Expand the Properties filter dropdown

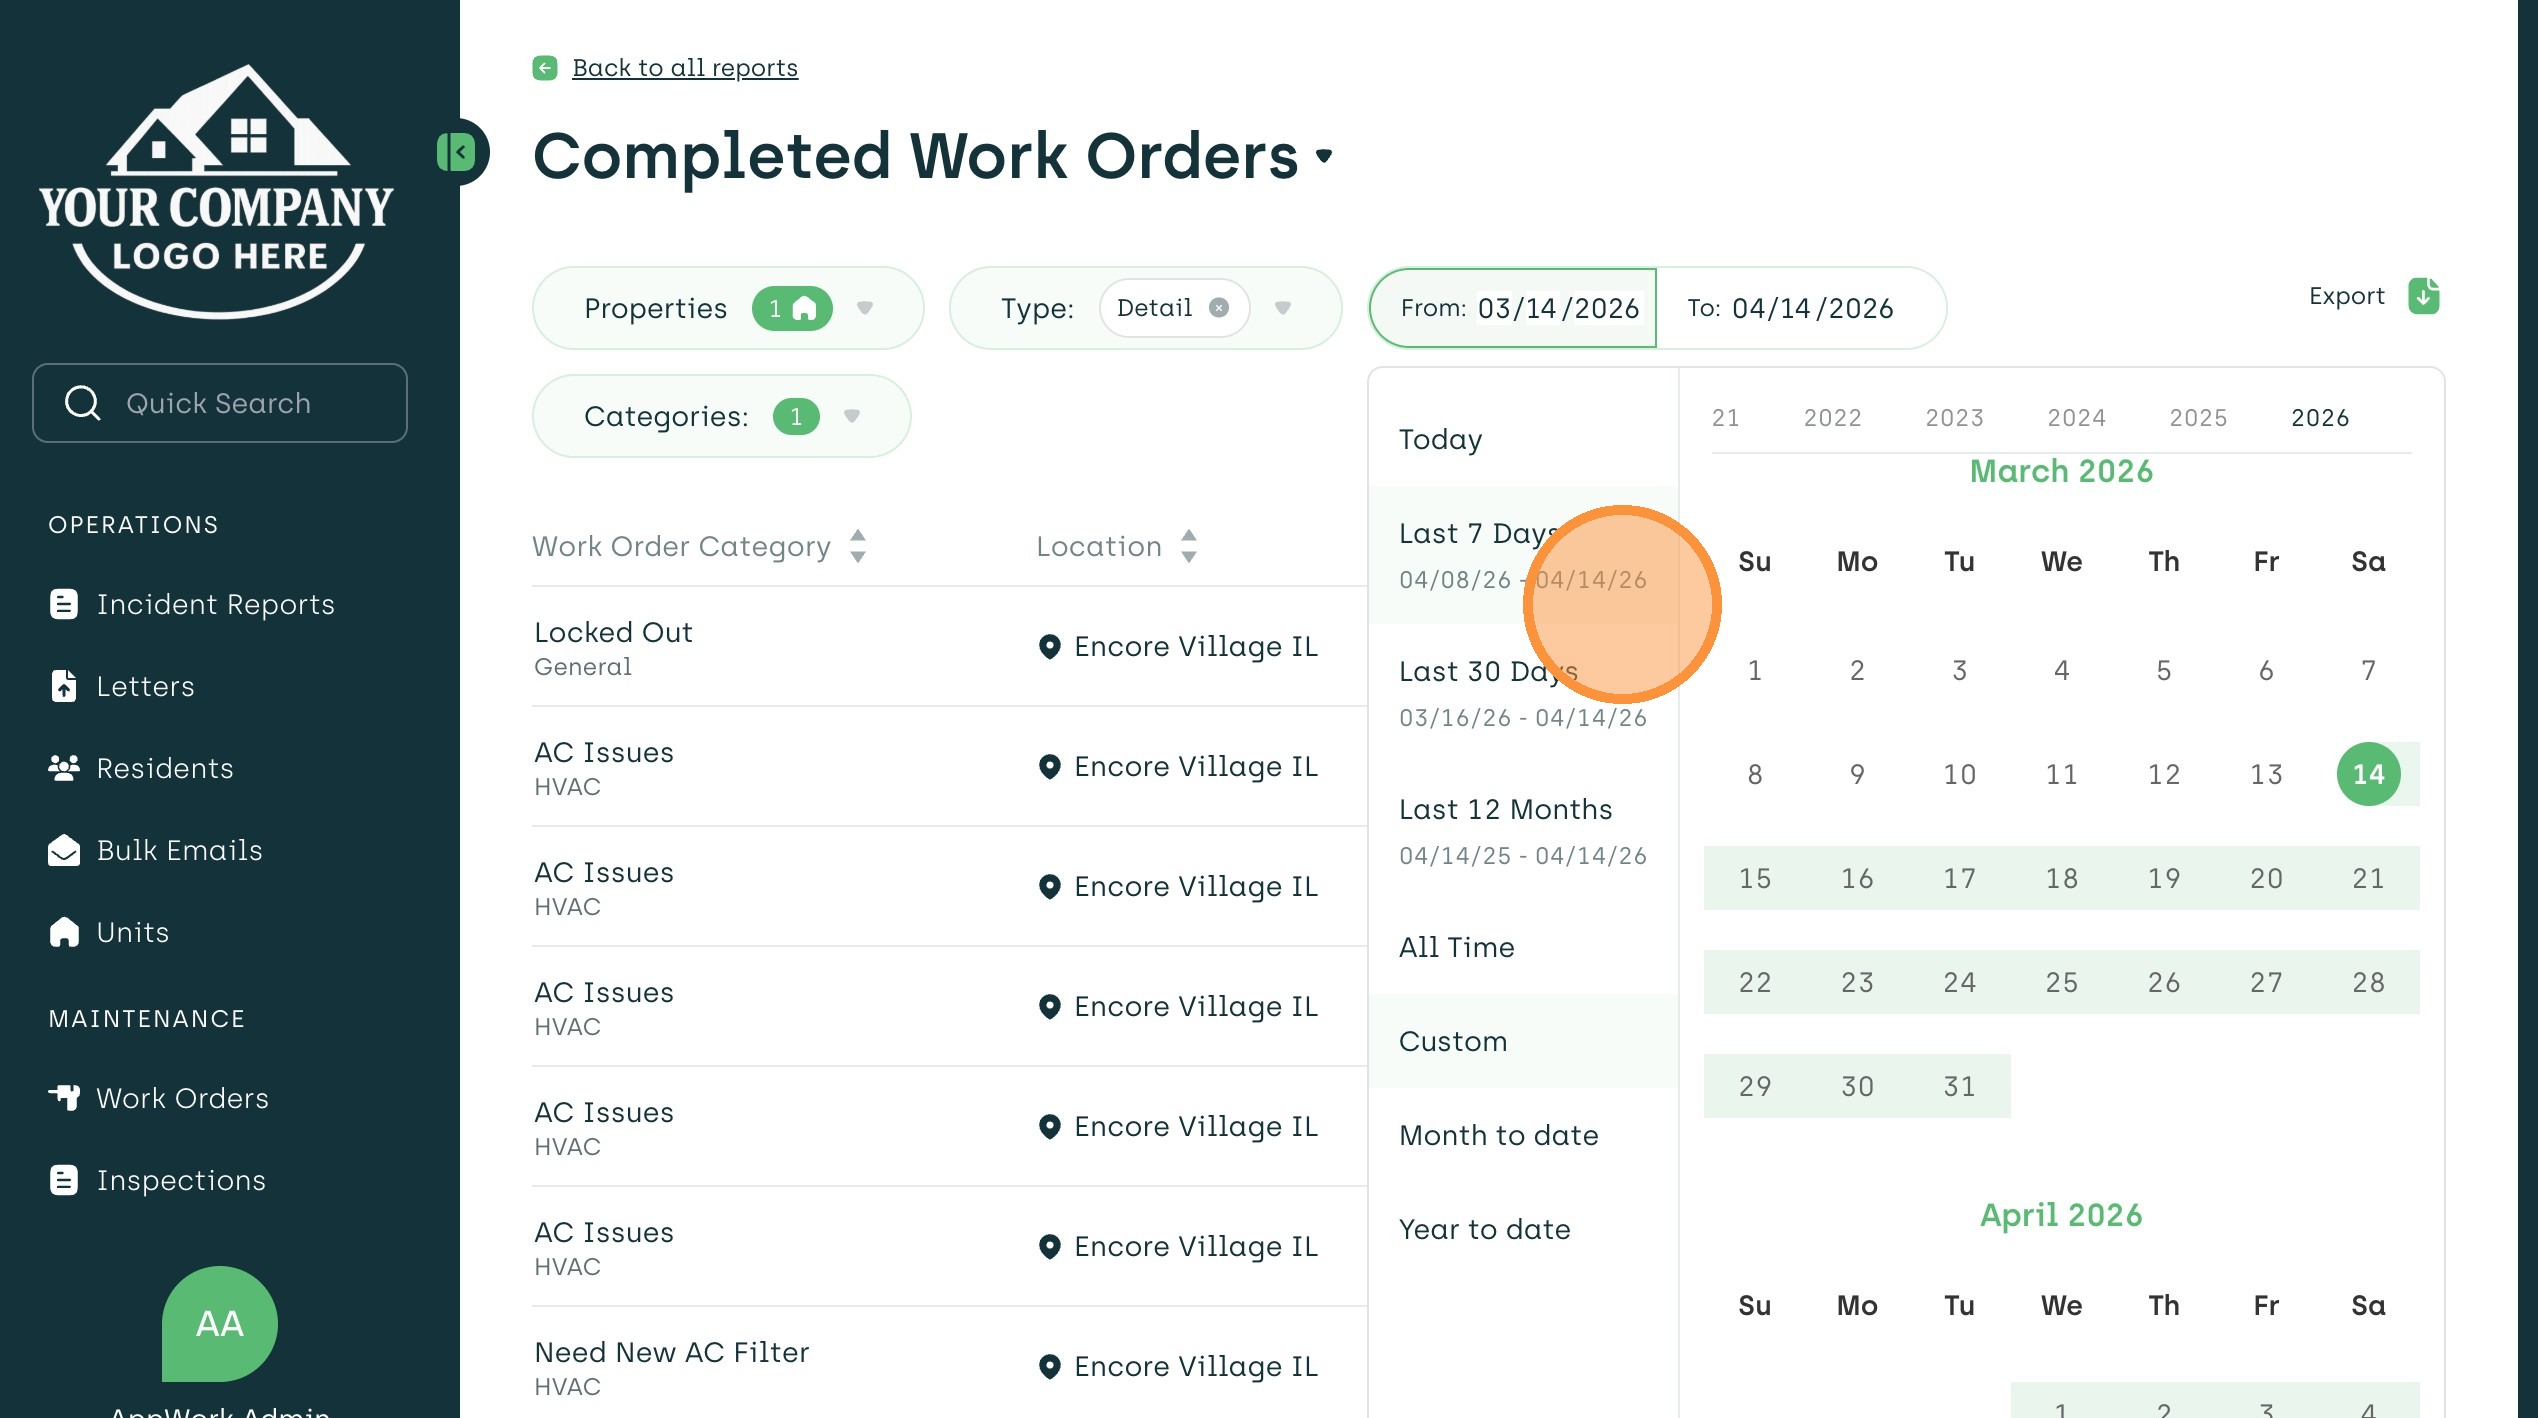(865, 308)
